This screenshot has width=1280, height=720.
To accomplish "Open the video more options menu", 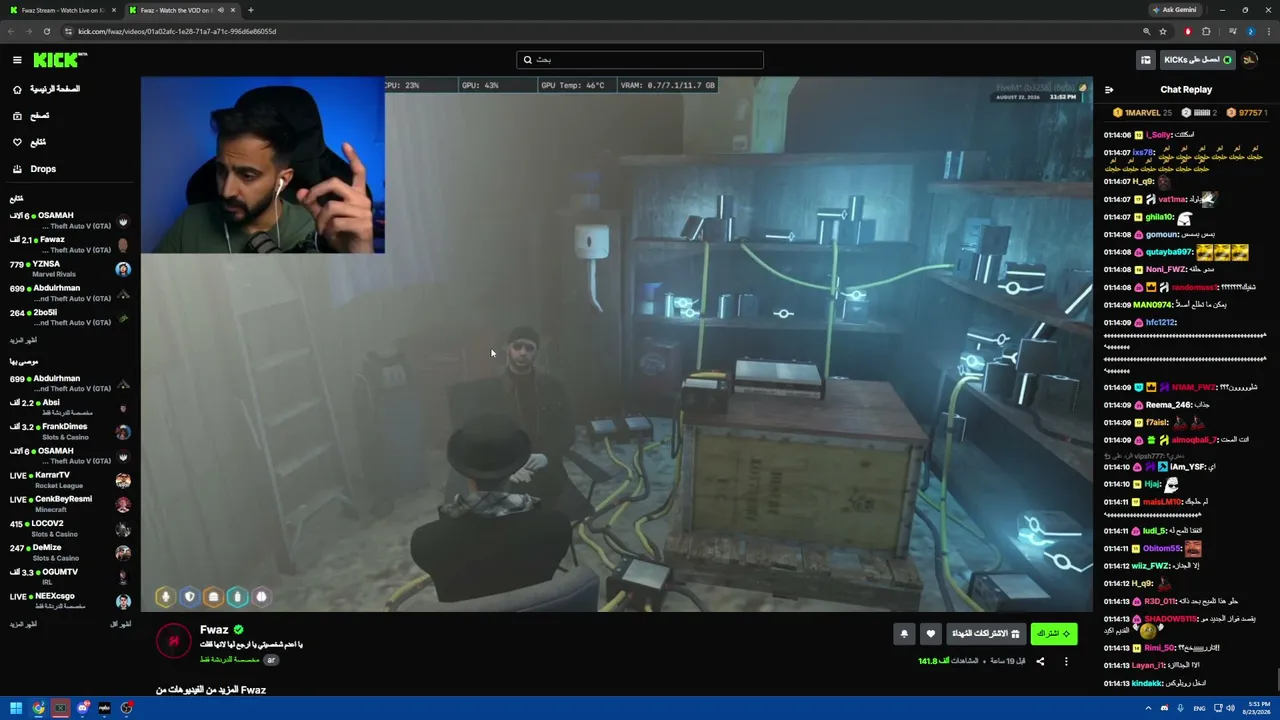I will pyautogui.click(x=1066, y=661).
